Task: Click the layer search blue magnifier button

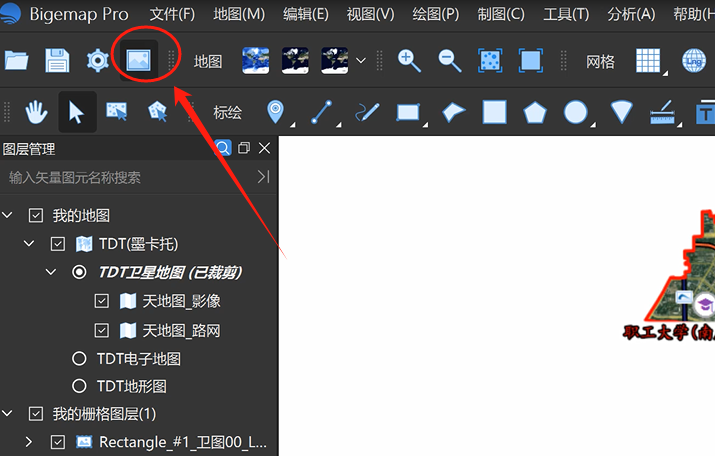Action: point(223,148)
